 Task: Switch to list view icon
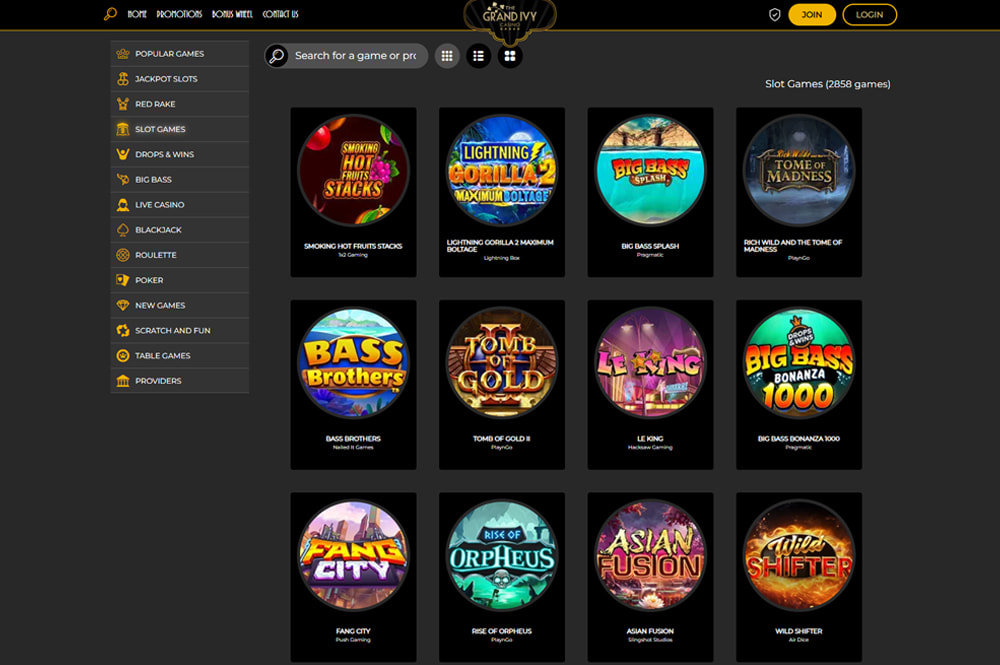click(478, 56)
